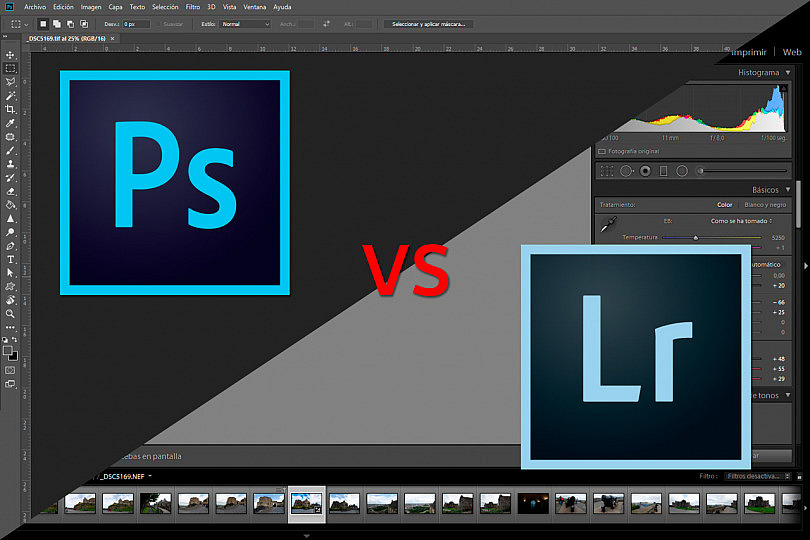Select the Healing Patch tool

pyautogui.click(x=10, y=137)
